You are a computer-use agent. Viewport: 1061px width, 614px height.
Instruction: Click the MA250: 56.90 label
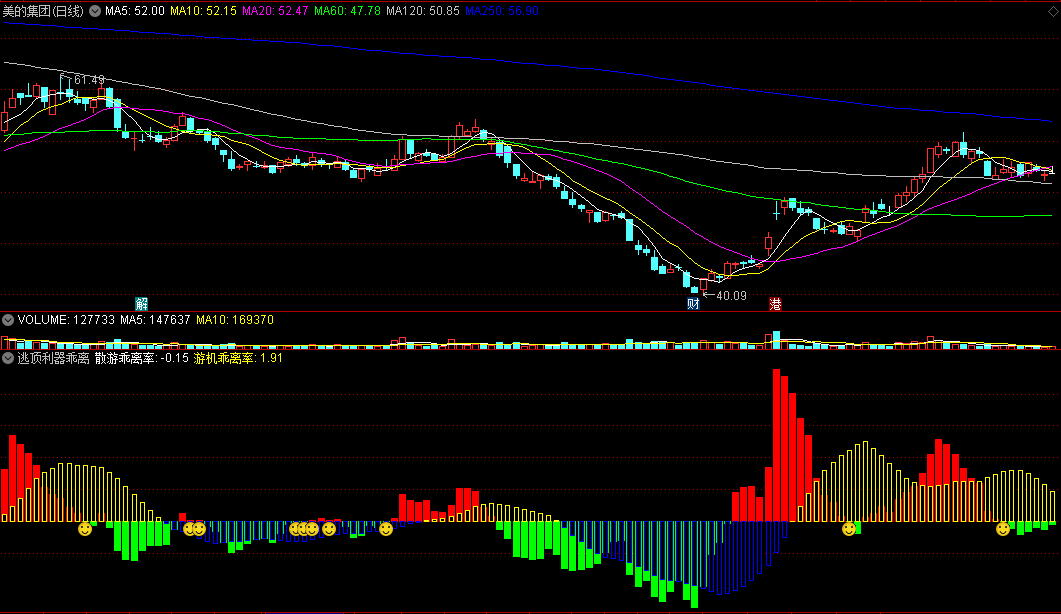click(502, 11)
